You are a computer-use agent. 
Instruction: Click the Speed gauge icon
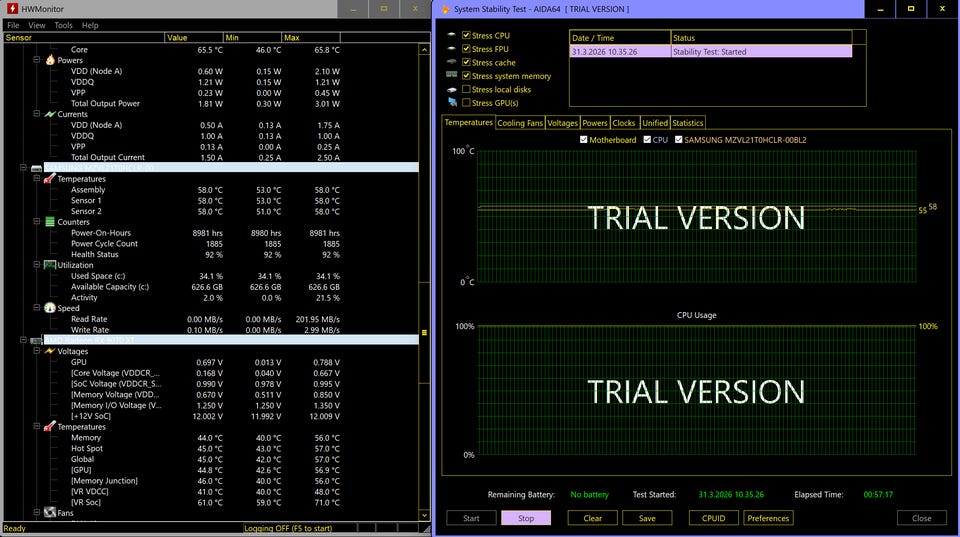(50, 308)
